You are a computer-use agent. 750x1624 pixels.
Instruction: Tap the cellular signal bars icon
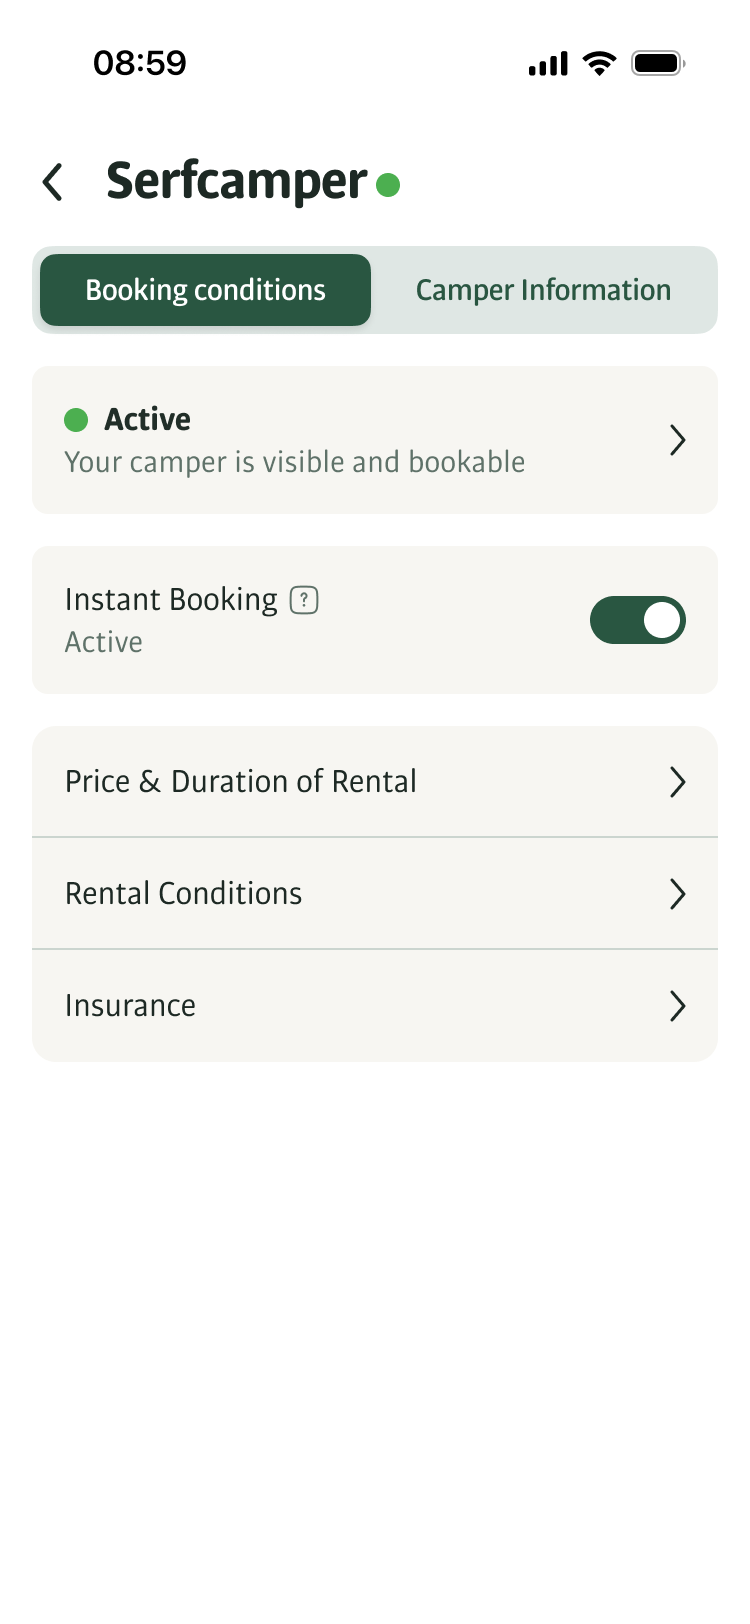coord(548,65)
